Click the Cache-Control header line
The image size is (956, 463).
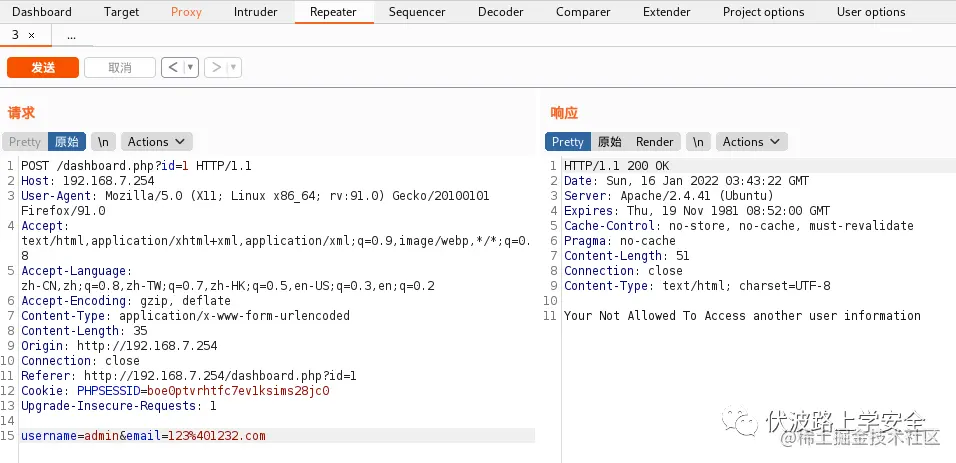[x=739, y=226]
